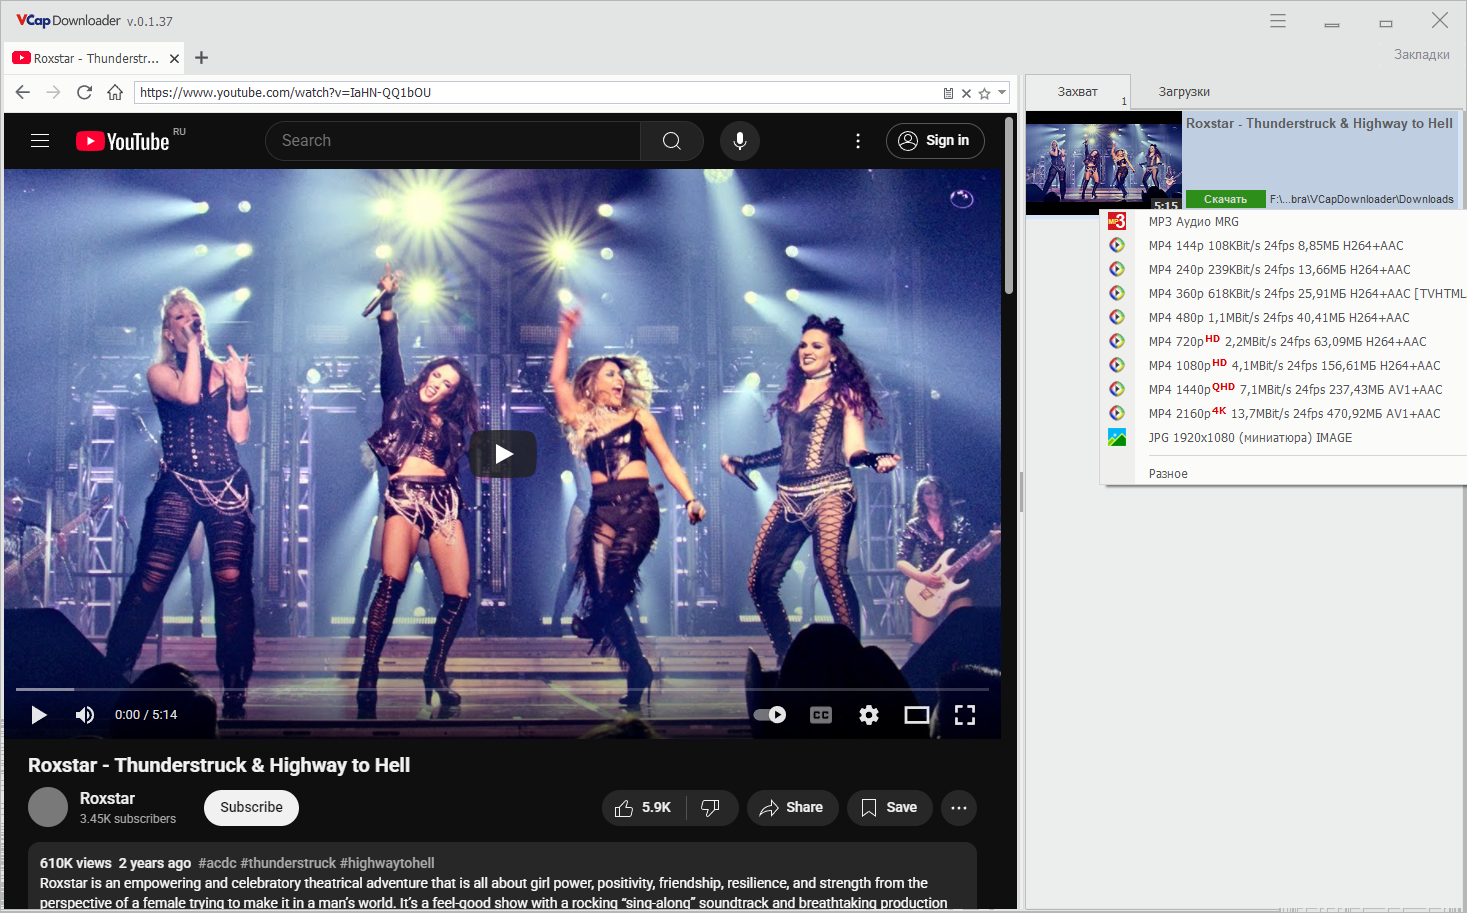Screen dimensions: 1467x913
Task: Go to the home page icon
Action: point(115,92)
